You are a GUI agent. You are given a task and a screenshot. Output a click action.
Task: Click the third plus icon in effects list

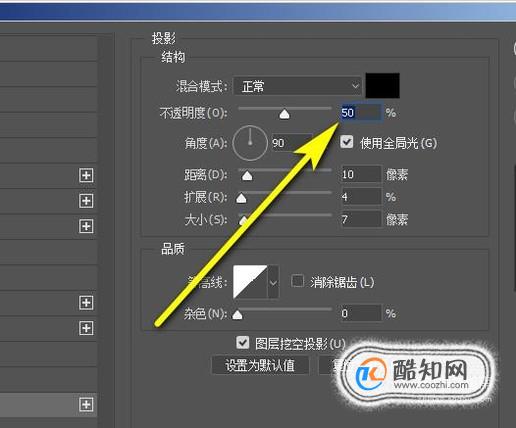[x=86, y=226]
